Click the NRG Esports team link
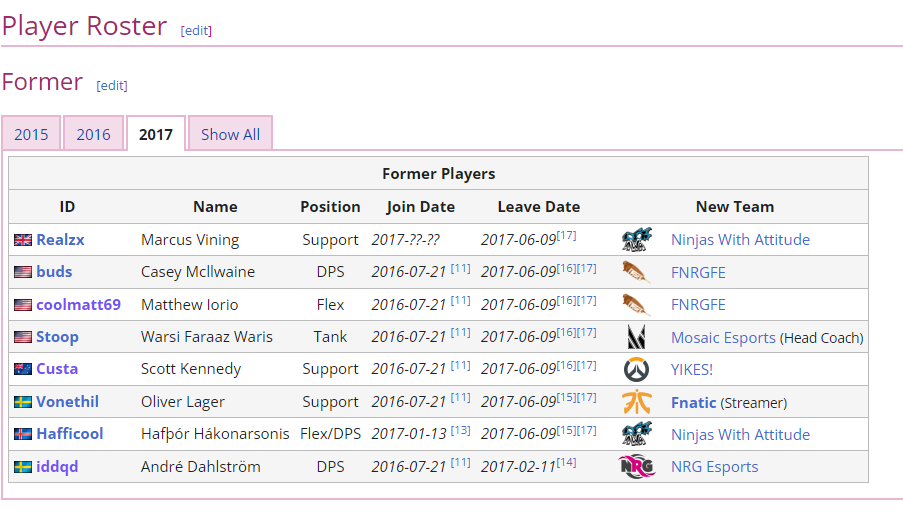Image resolution: width=903 pixels, height=513 pixels. click(x=714, y=467)
